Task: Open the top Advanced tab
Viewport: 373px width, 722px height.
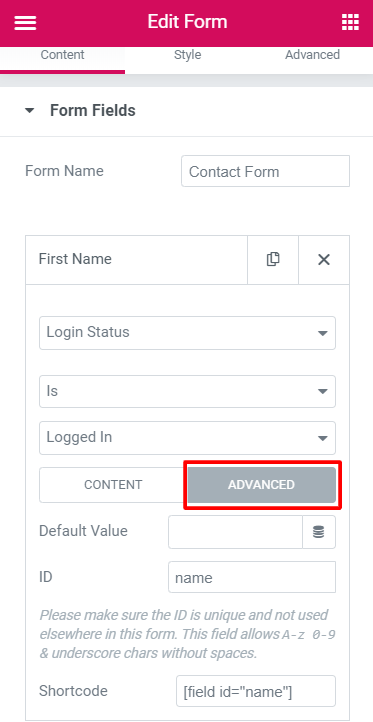Action: (x=312, y=55)
